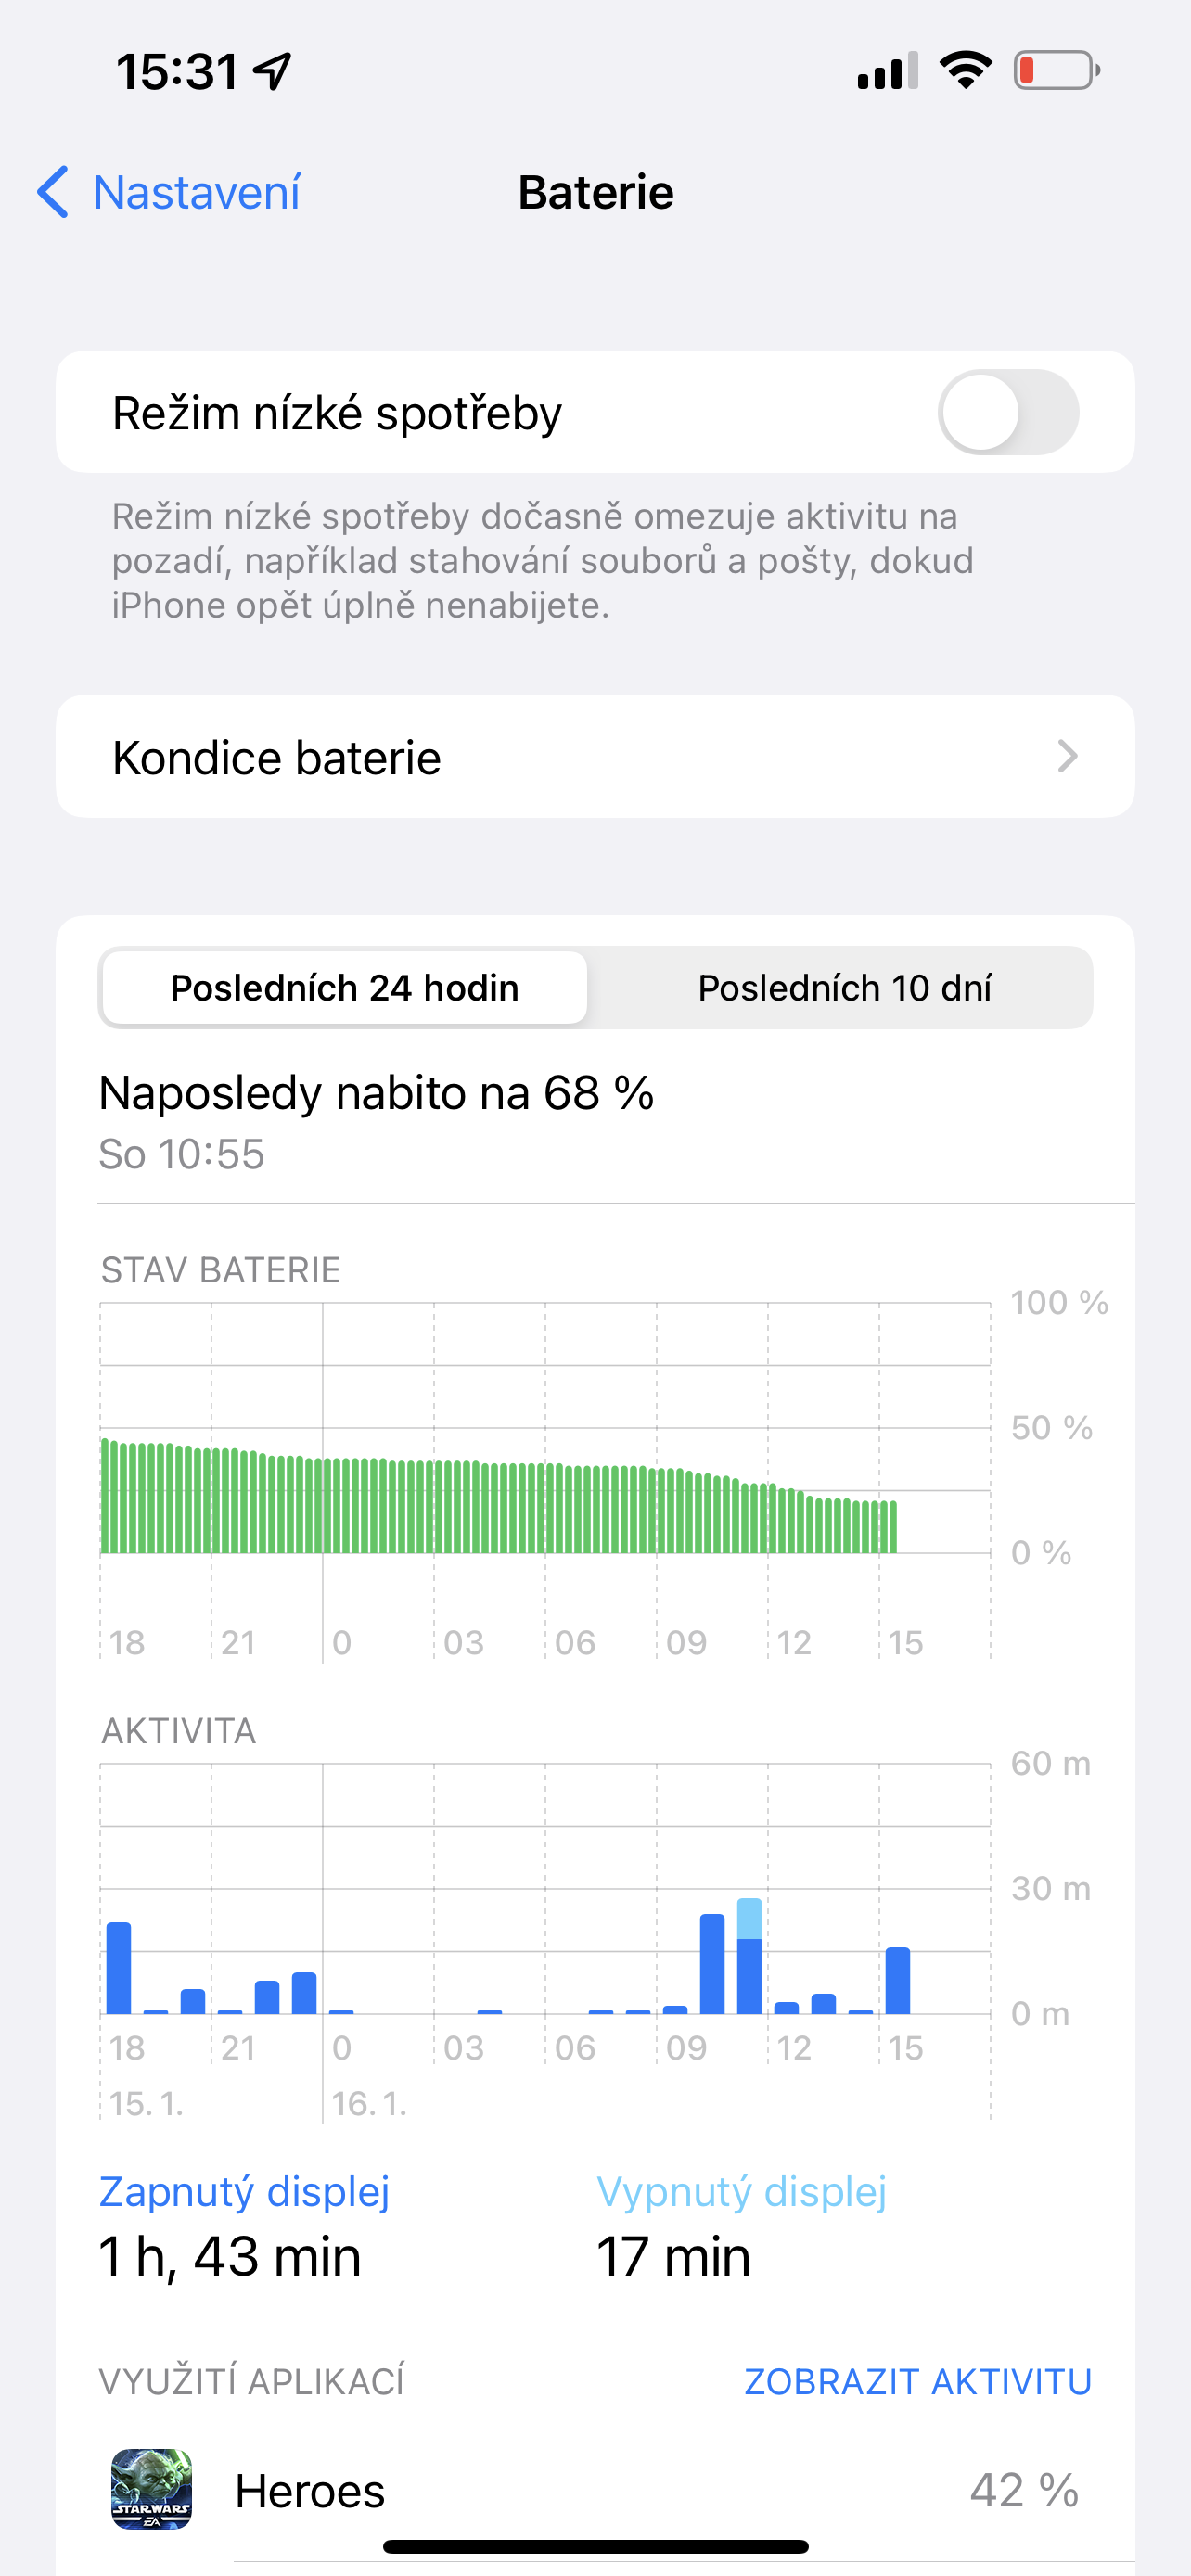Tap the Vypnutý displej legend

[741, 2191]
